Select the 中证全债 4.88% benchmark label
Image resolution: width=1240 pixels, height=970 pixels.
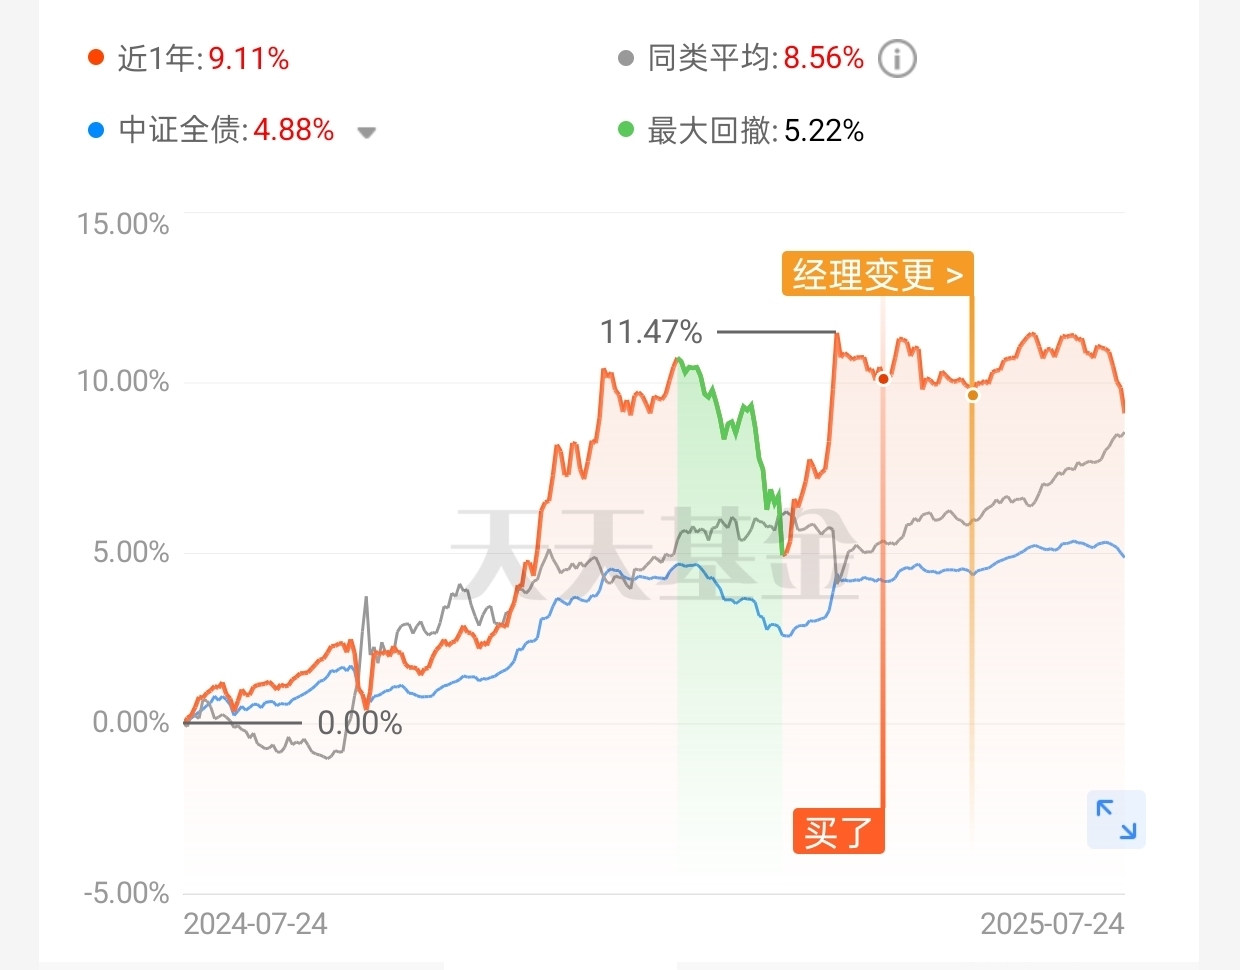click(x=226, y=131)
